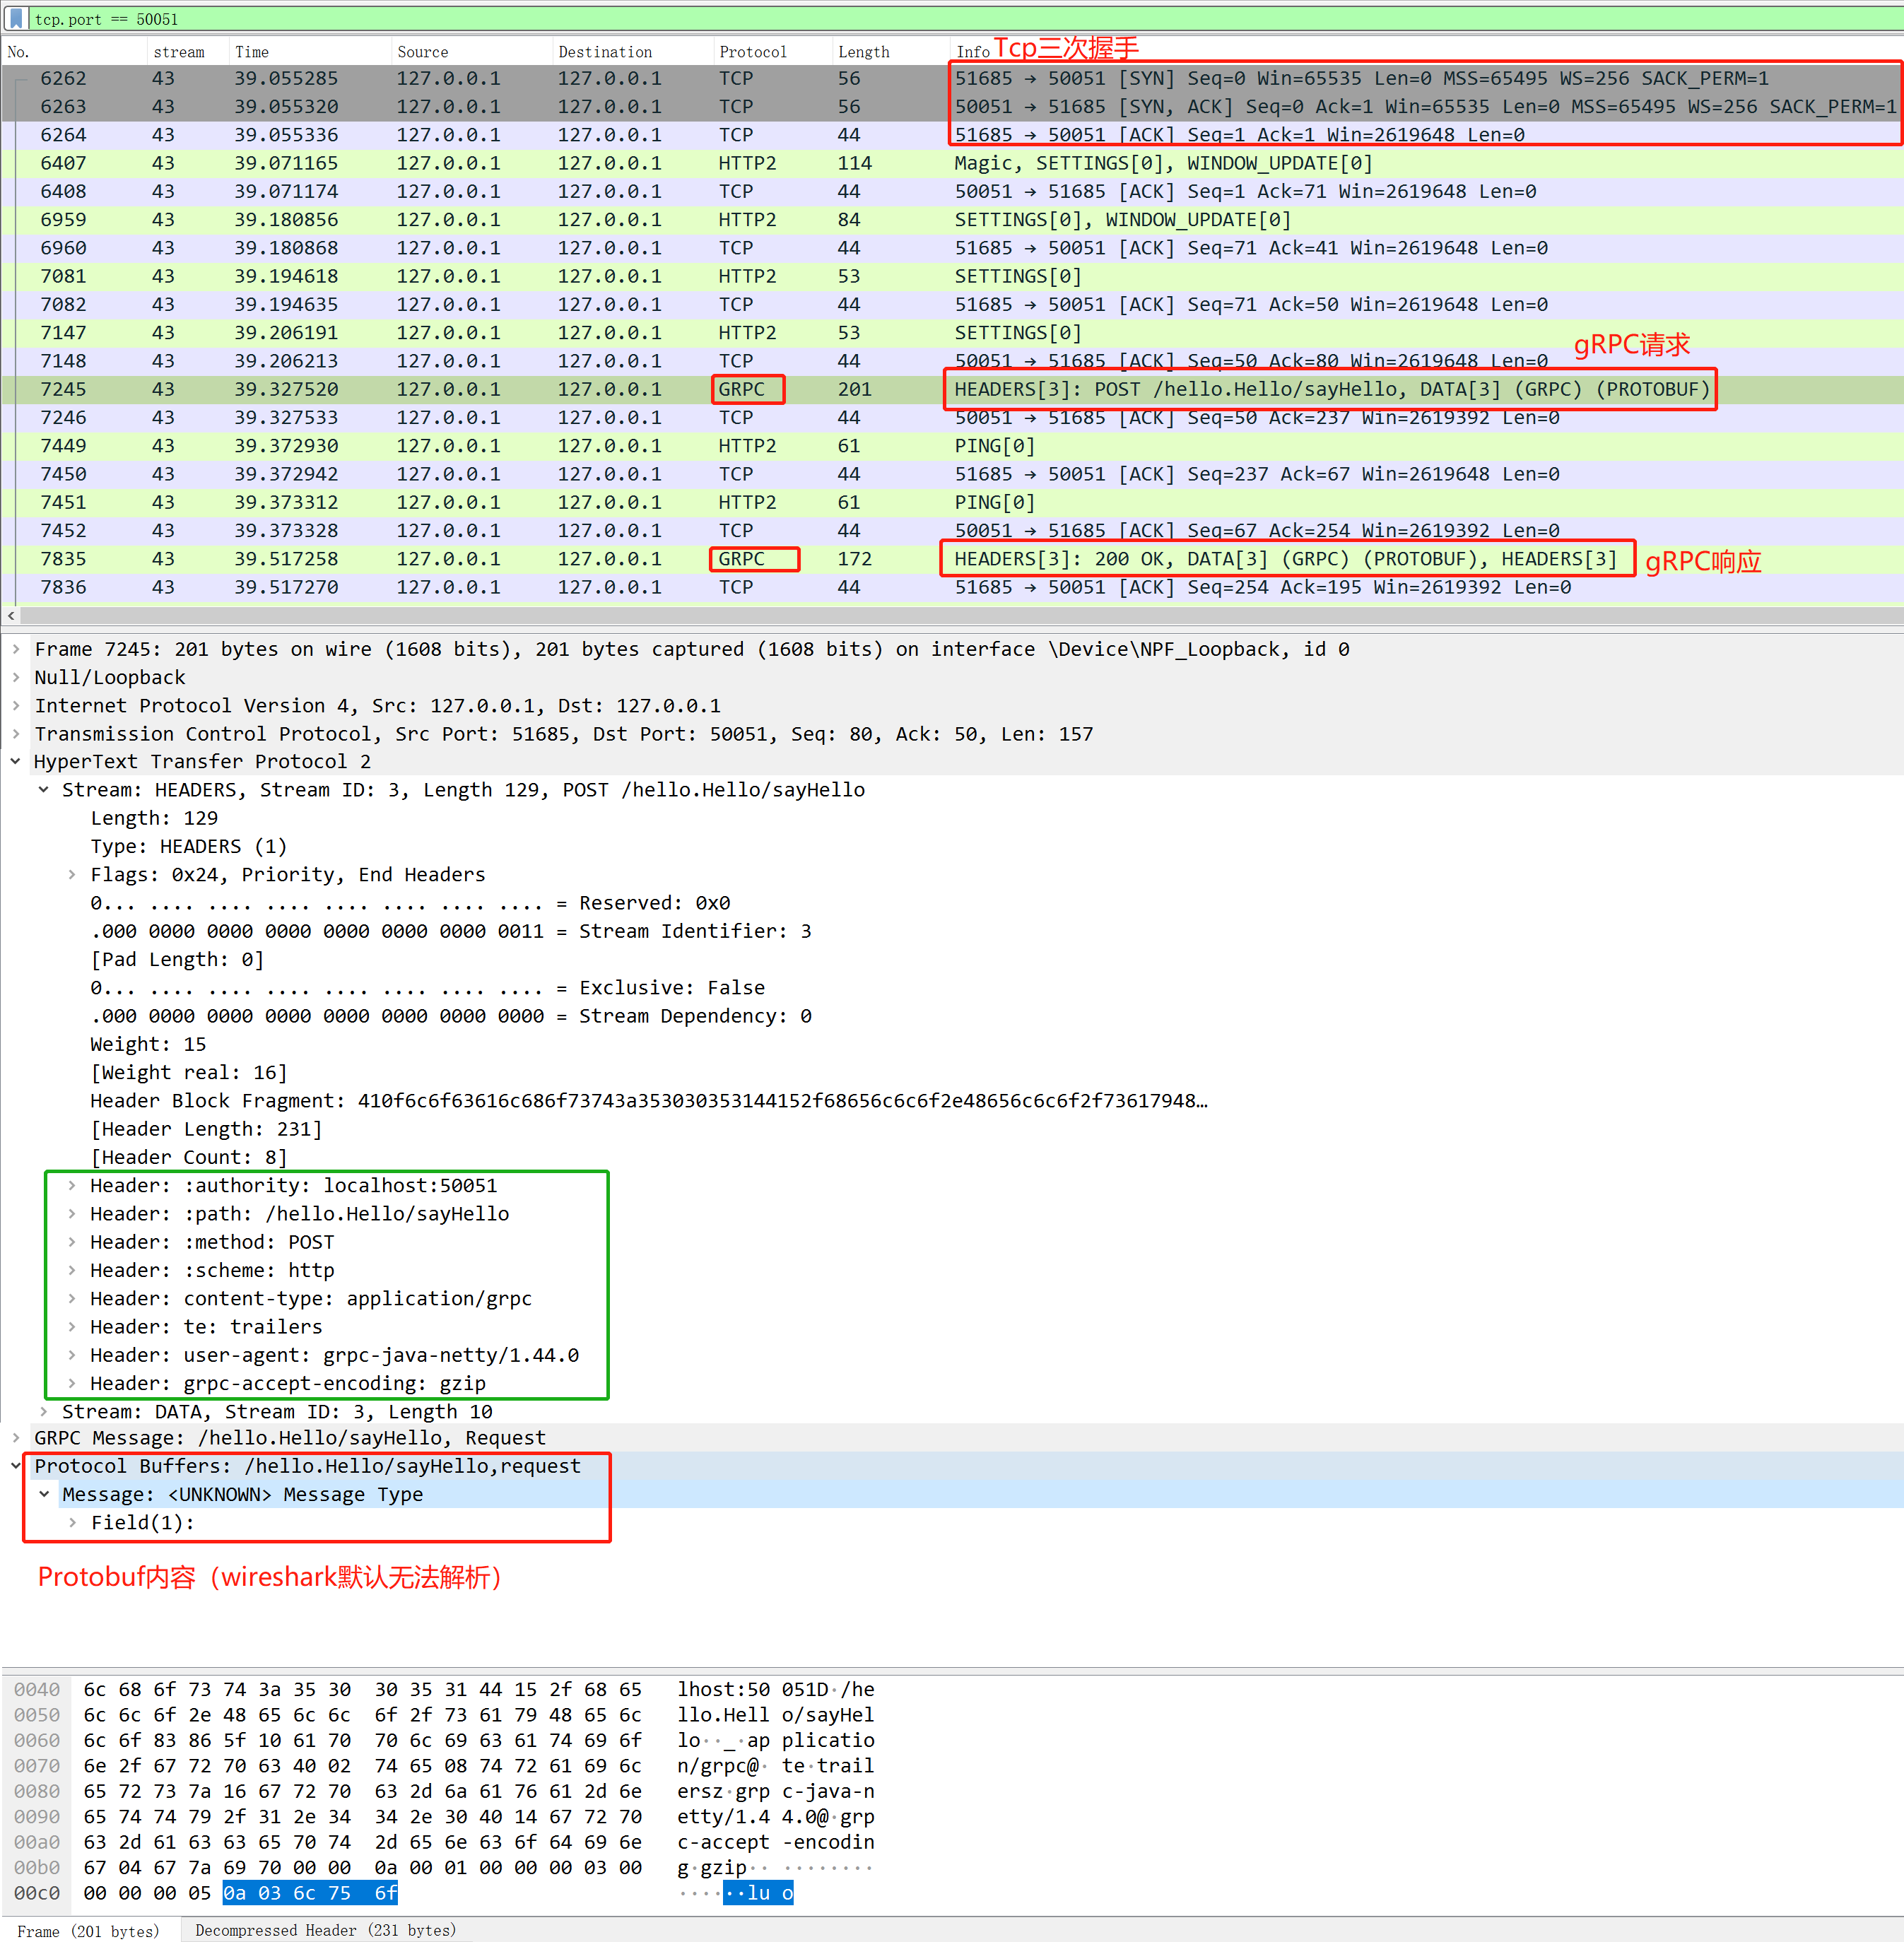Switch to Decompressed Header bytes tab
The width and height of the screenshot is (1904, 1942).
click(x=325, y=1930)
